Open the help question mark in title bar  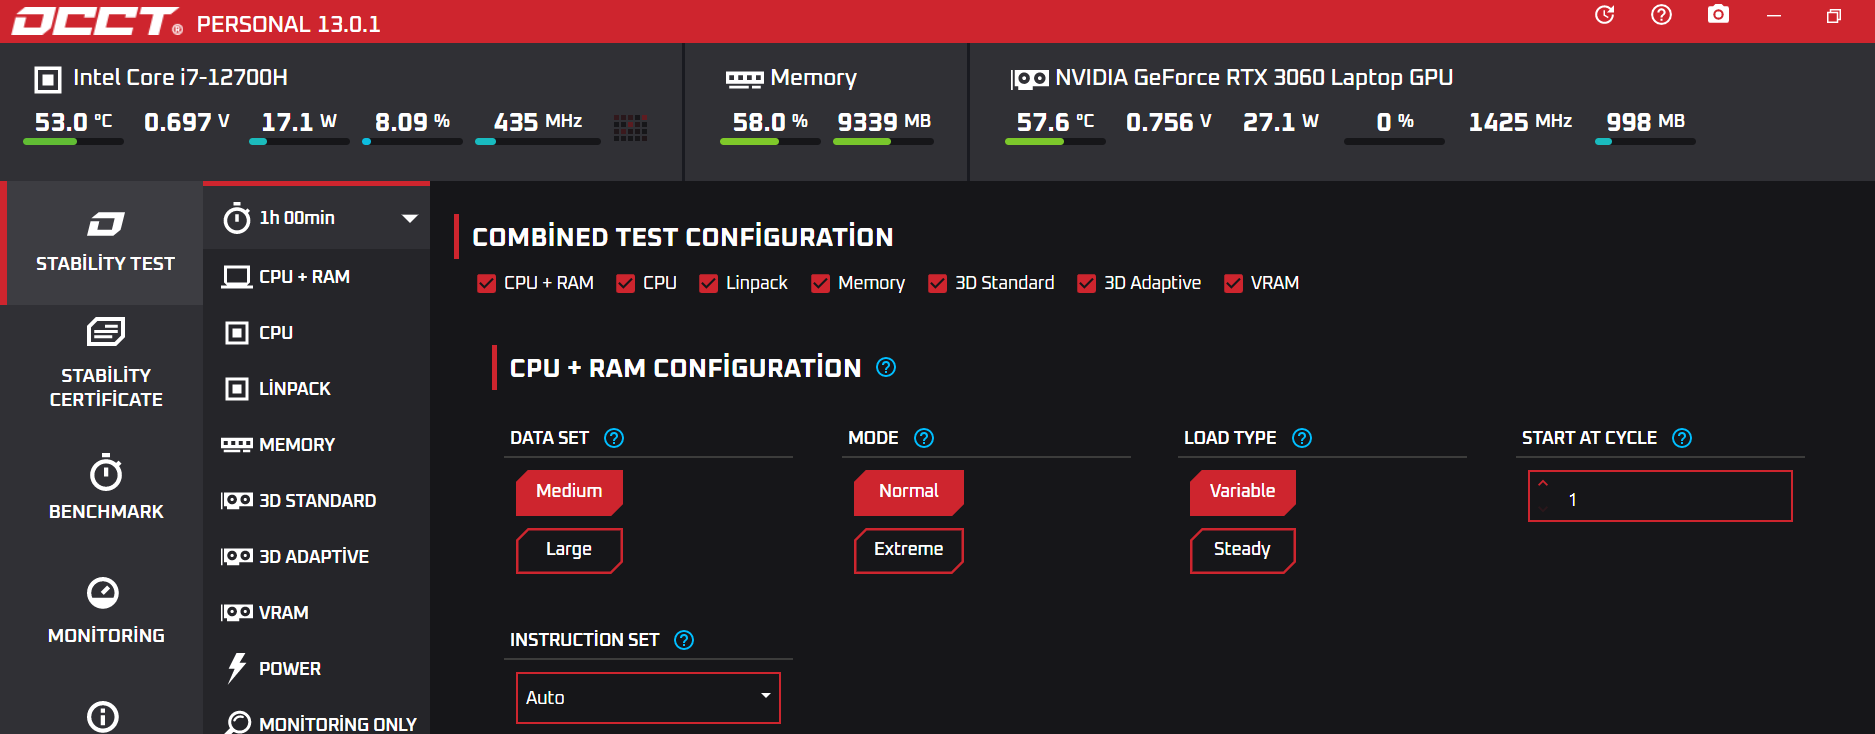pyautogui.click(x=1661, y=15)
